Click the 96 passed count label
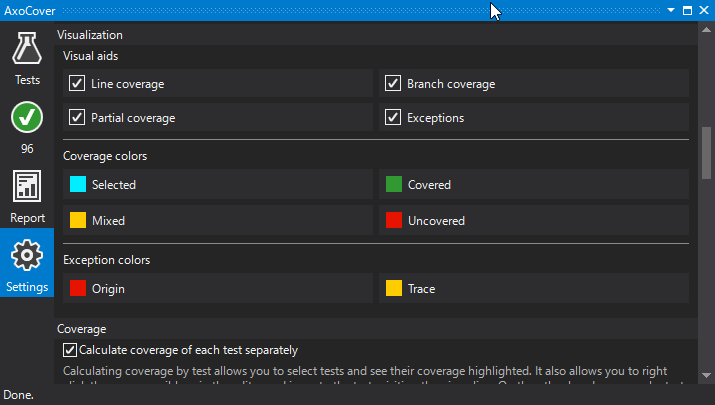Viewport: 715px width, 405px height. 27,149
